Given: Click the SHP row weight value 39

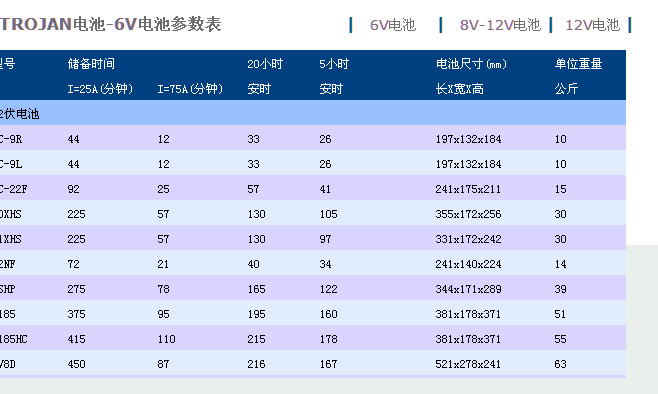Looking at the screenshot, I should [561, 289].
